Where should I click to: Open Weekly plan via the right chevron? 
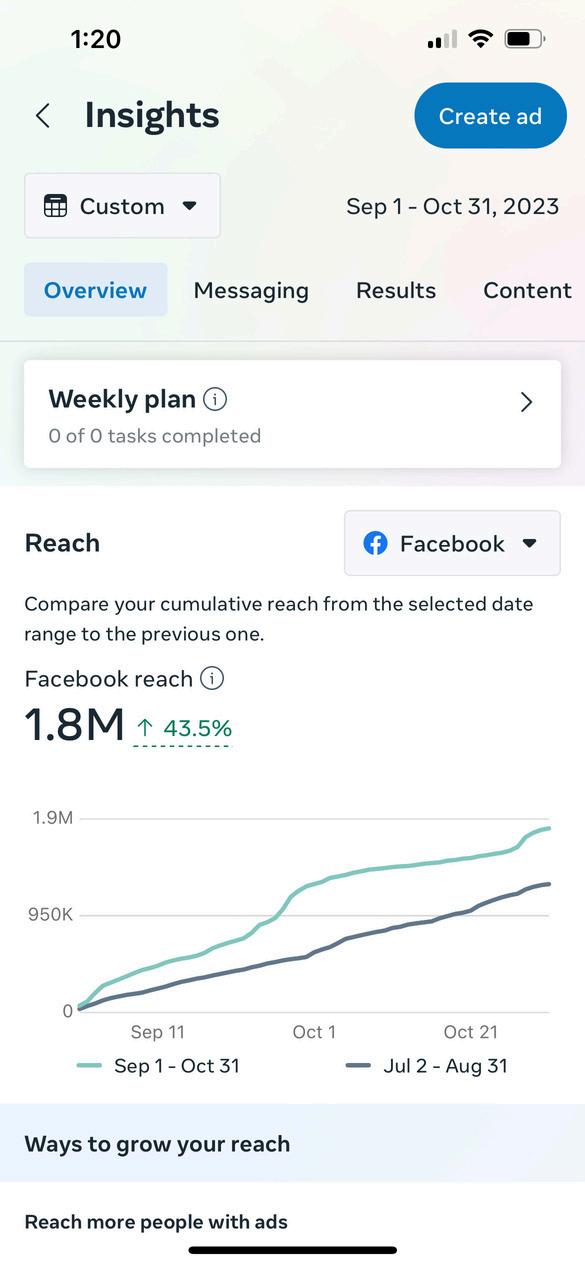tap(527, 402)
